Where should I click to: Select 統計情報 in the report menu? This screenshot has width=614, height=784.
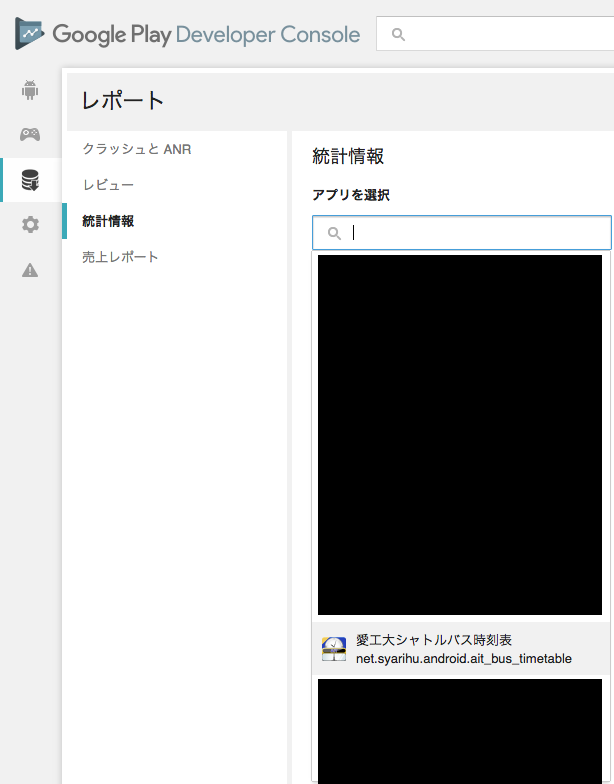pyautogui.click(x=108, y=221)
